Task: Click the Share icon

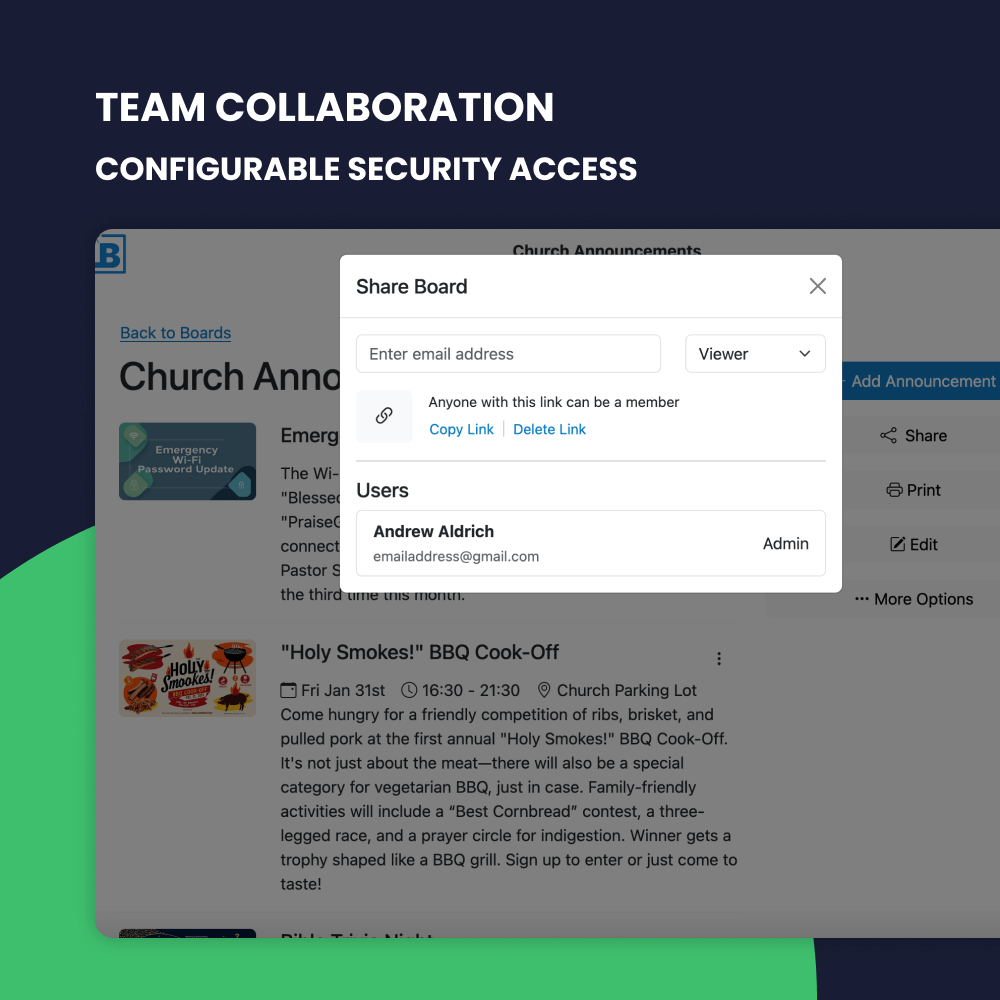Action: click(889, 435)
